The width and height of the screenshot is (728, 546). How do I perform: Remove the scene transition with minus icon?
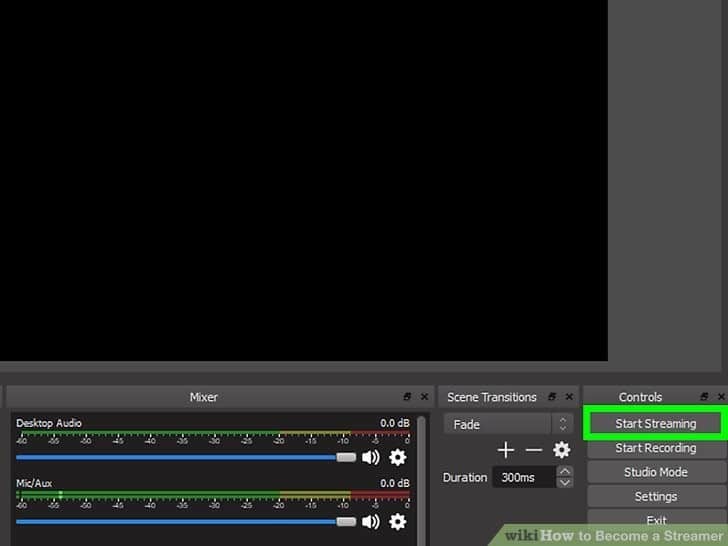534,450
